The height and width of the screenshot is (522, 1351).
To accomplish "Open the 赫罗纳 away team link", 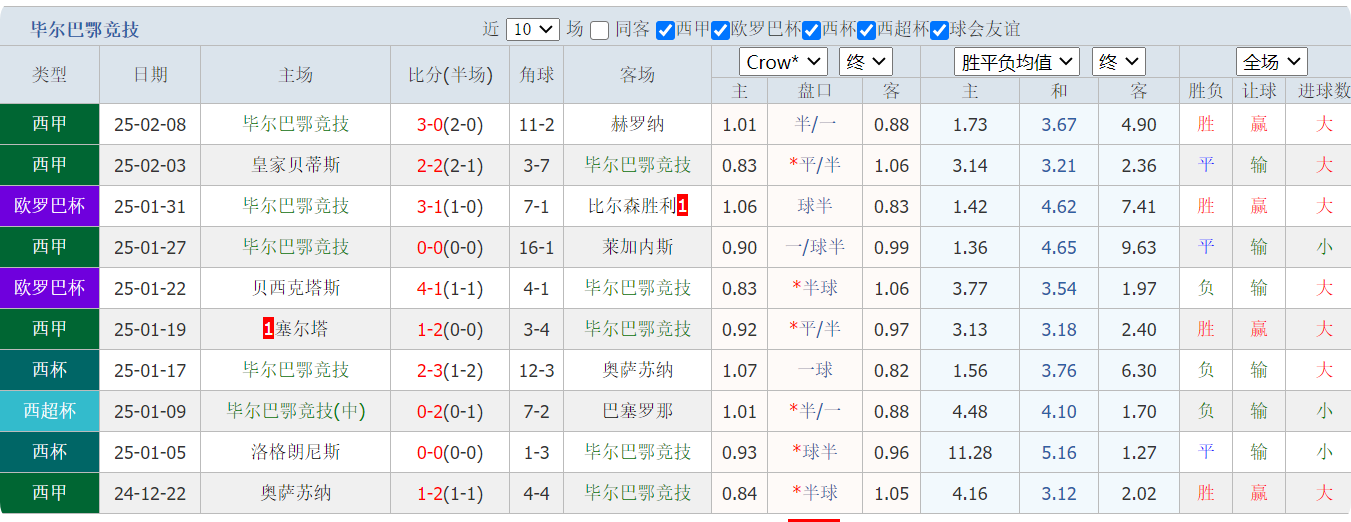I will pyautogui.click(x=638, y=125).
